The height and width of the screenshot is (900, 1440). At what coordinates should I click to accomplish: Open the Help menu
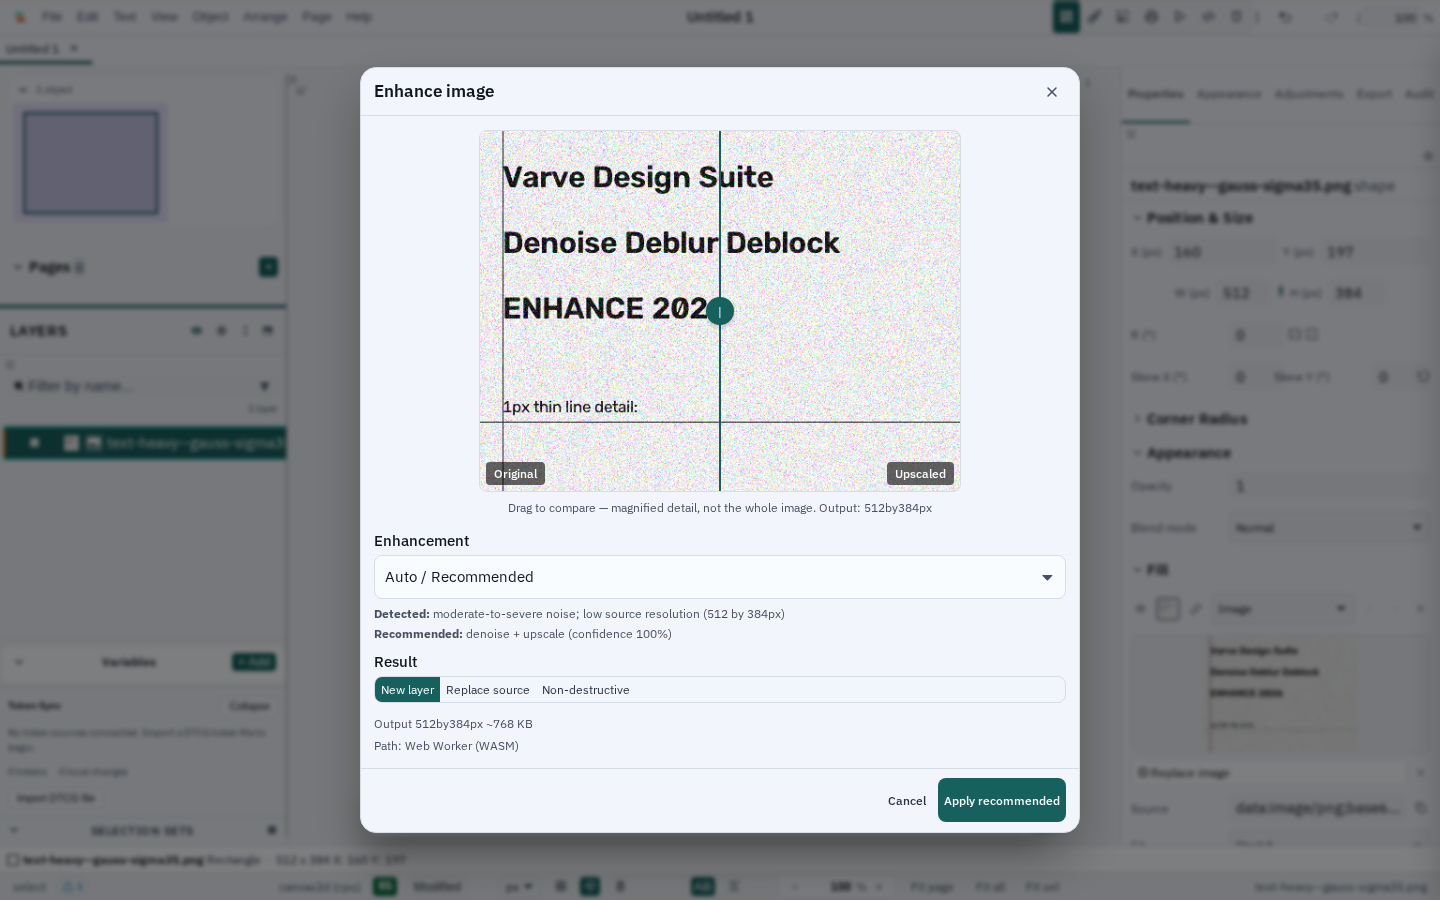tap(359, 17)
